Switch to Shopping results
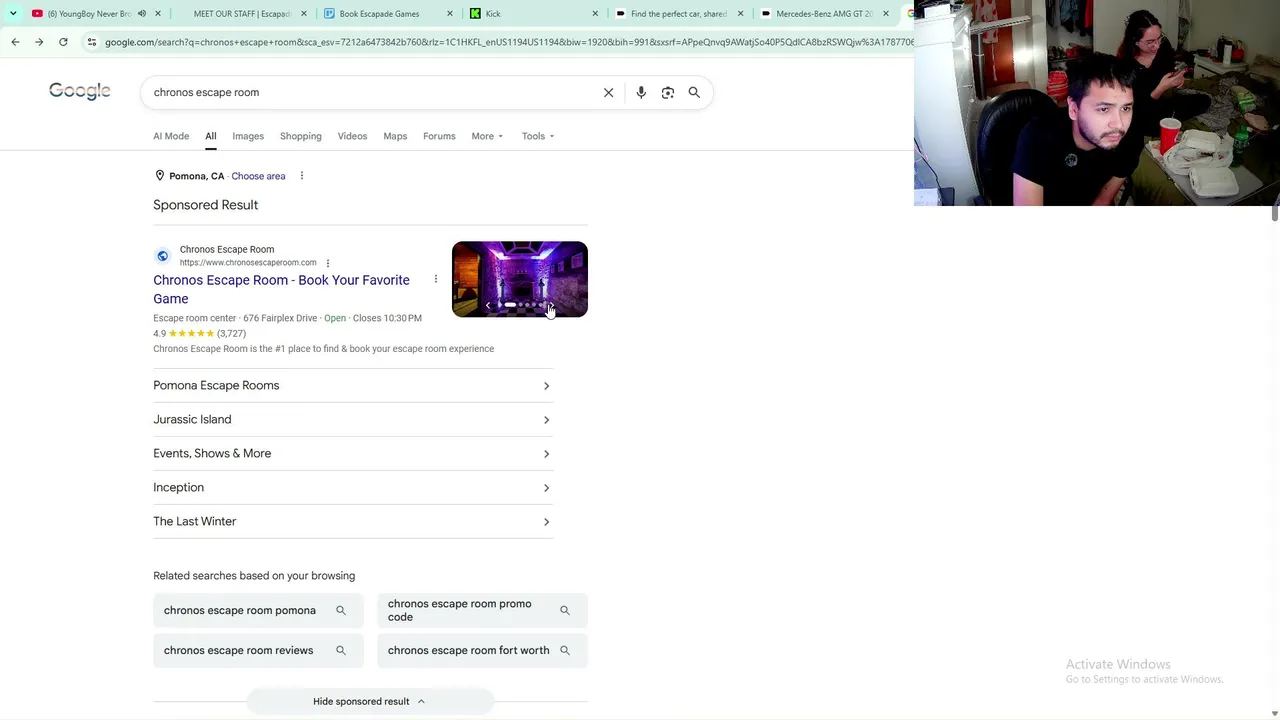The image size is (1280, 720). coord(301,136)
